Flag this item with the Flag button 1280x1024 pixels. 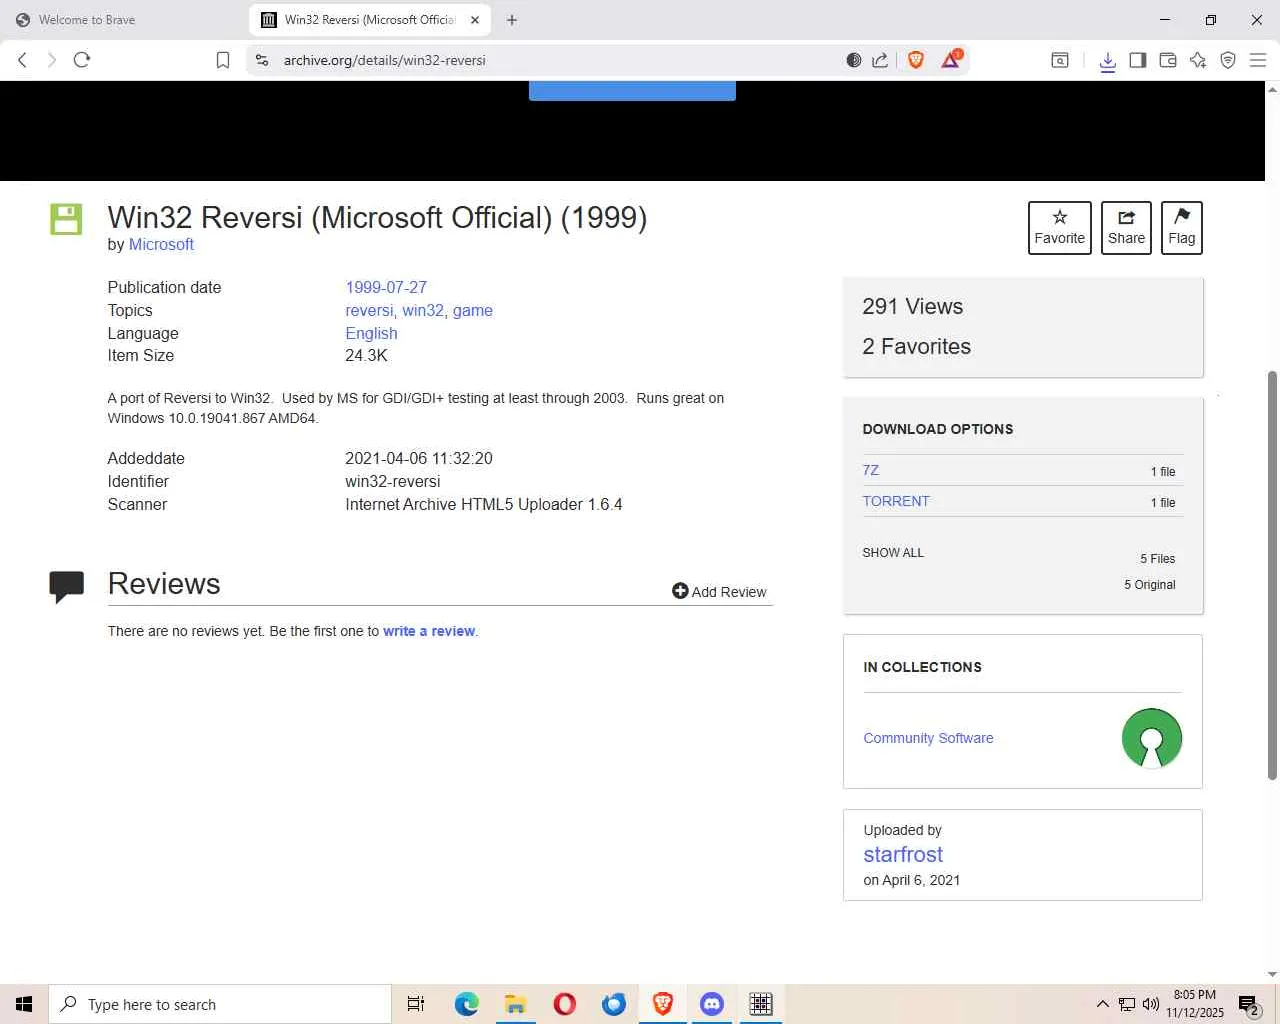pos(1182,228)
